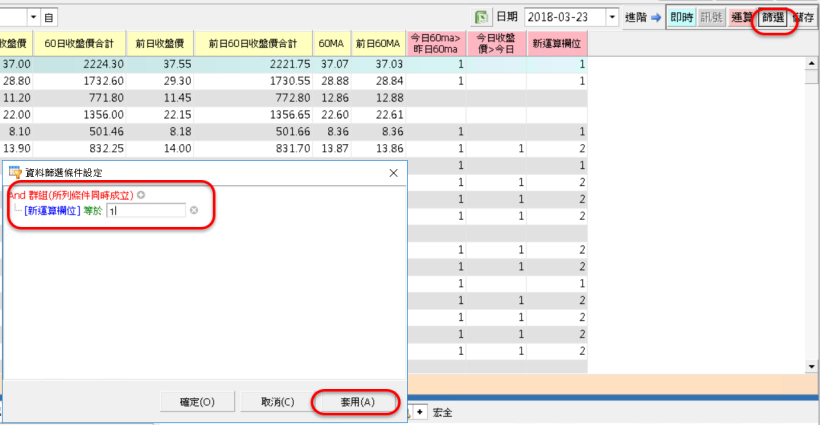Select the cell with value 831.70
The height and width of the screenshot is (425, 820).
pyautogui.click(x=253, y=148)
